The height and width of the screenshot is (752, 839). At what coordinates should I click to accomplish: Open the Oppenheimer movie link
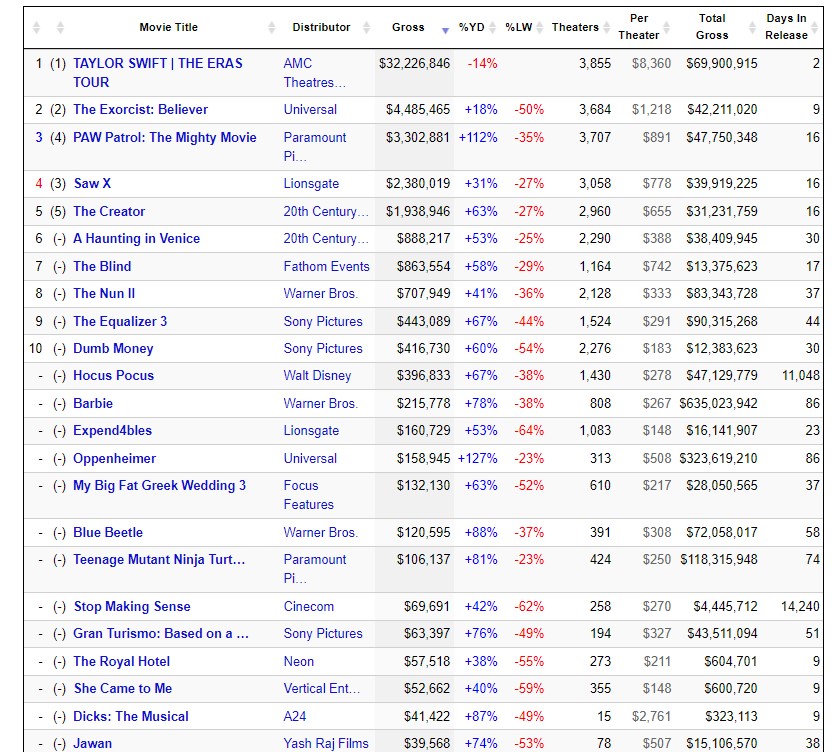pos(114,458)
